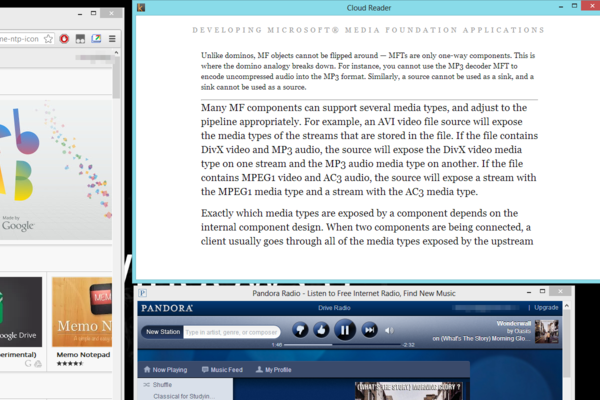Go to the My Profile tab
600x400 pixels.
pyautogui.click(x=273, y=370)
